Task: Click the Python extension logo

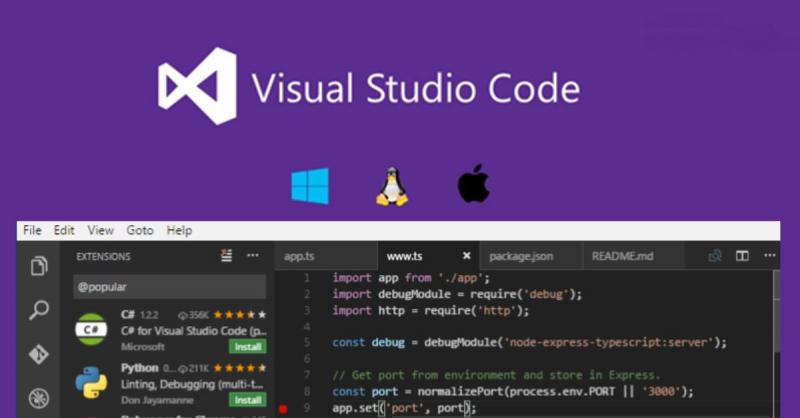Action: click(91, 382)
